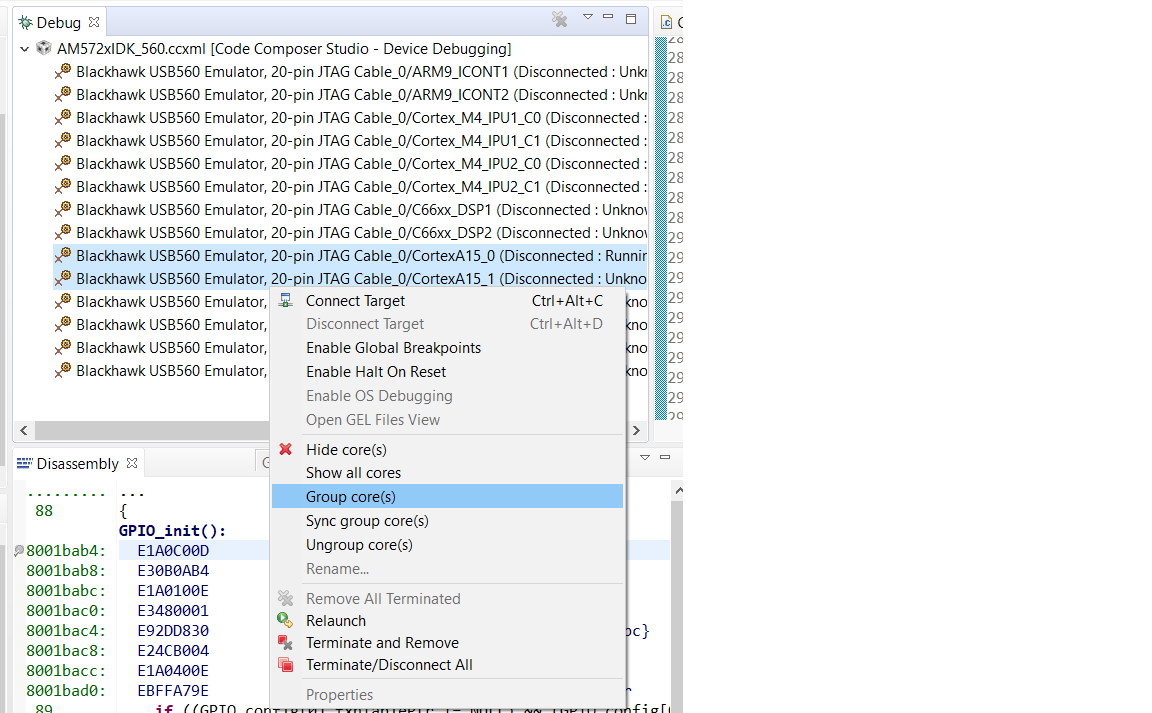
Task: Select the Cortex_M4_IPU2_C1 core entry
Action: (x=361, y=187)
